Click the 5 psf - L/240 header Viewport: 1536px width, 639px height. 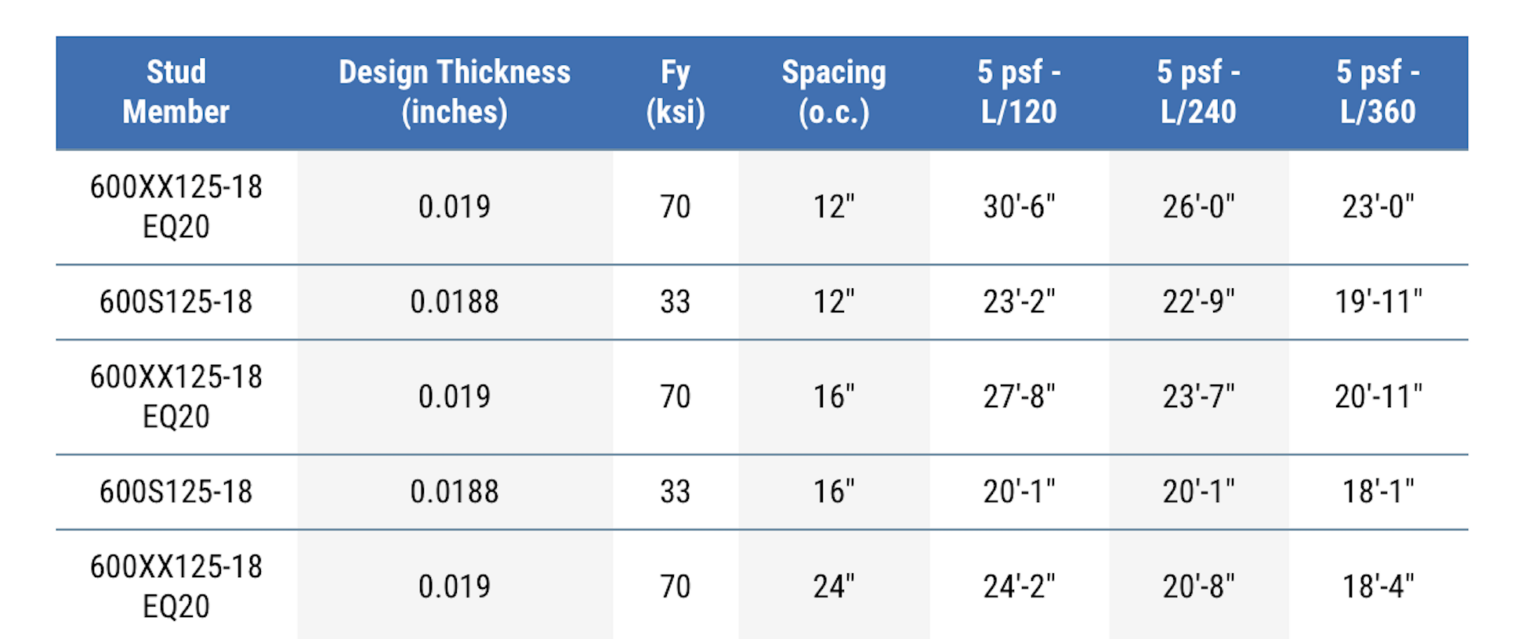(1198, 92)
